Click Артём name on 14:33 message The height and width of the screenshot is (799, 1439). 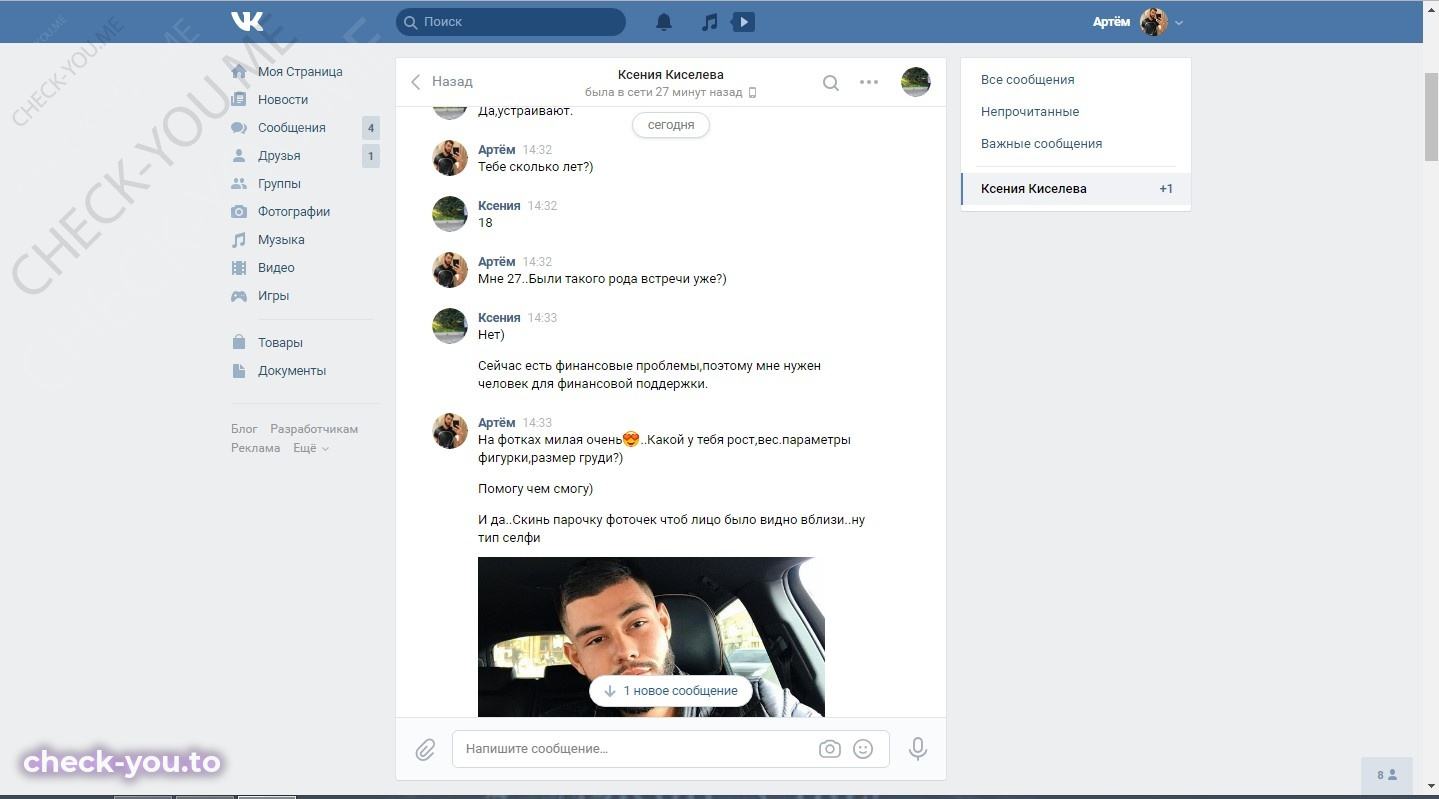pyautogui.click(x=497, y=423)
